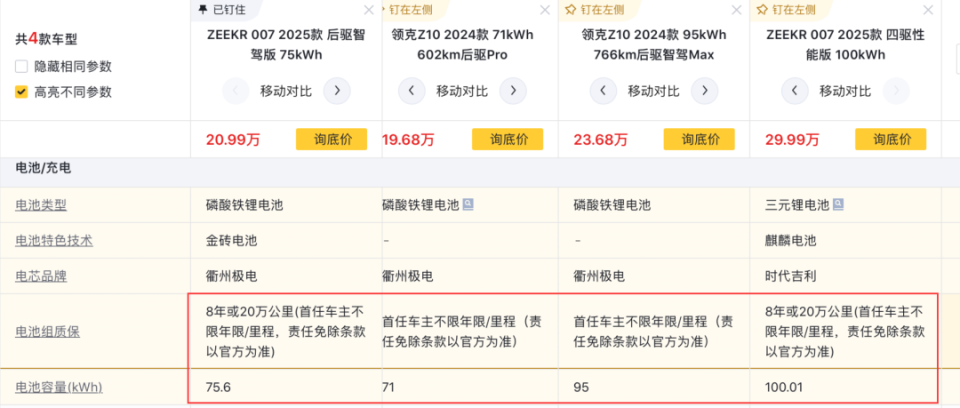Enable the 隐藏相同参数 checkbox
This screenshot has height=408, width=960.
pyautogui.click(x=21, y=67)
